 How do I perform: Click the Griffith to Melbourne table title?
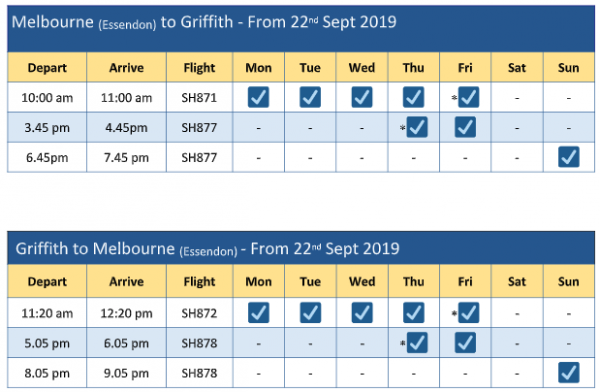click(207, 249)
